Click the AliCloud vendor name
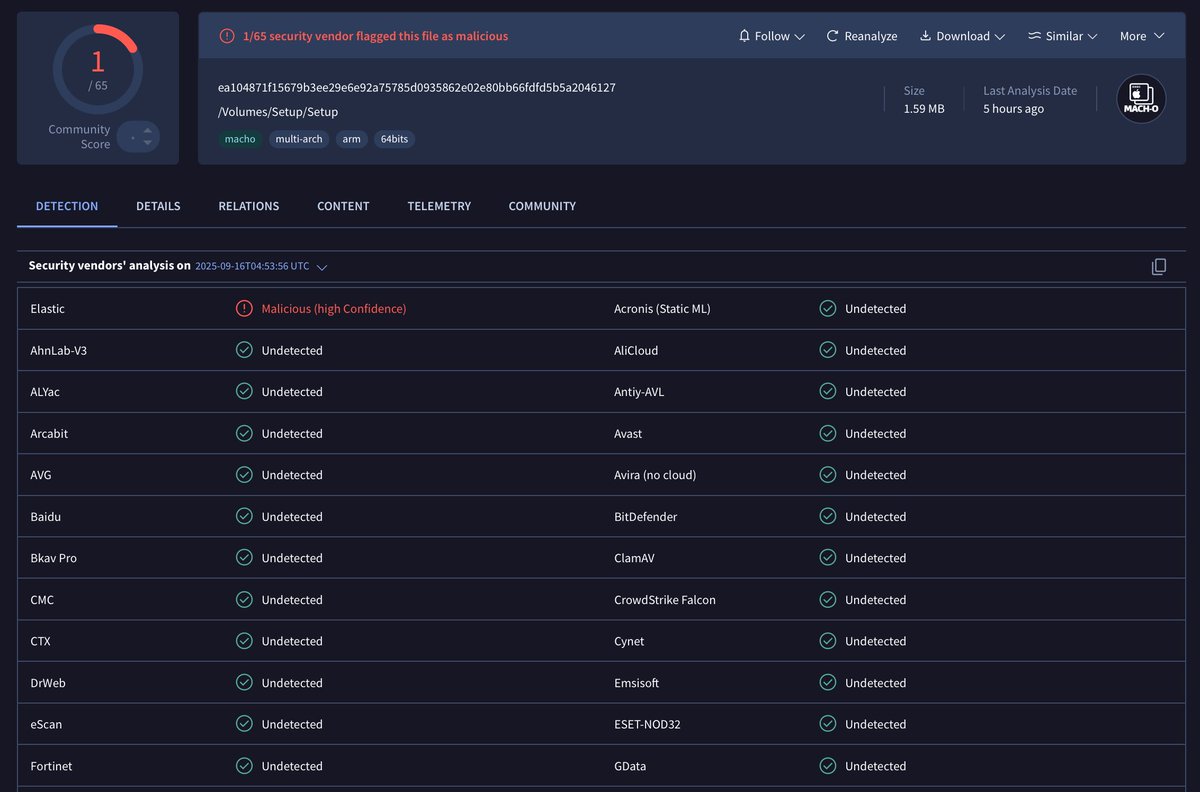The image size is (1200, 792). [636, 350]
